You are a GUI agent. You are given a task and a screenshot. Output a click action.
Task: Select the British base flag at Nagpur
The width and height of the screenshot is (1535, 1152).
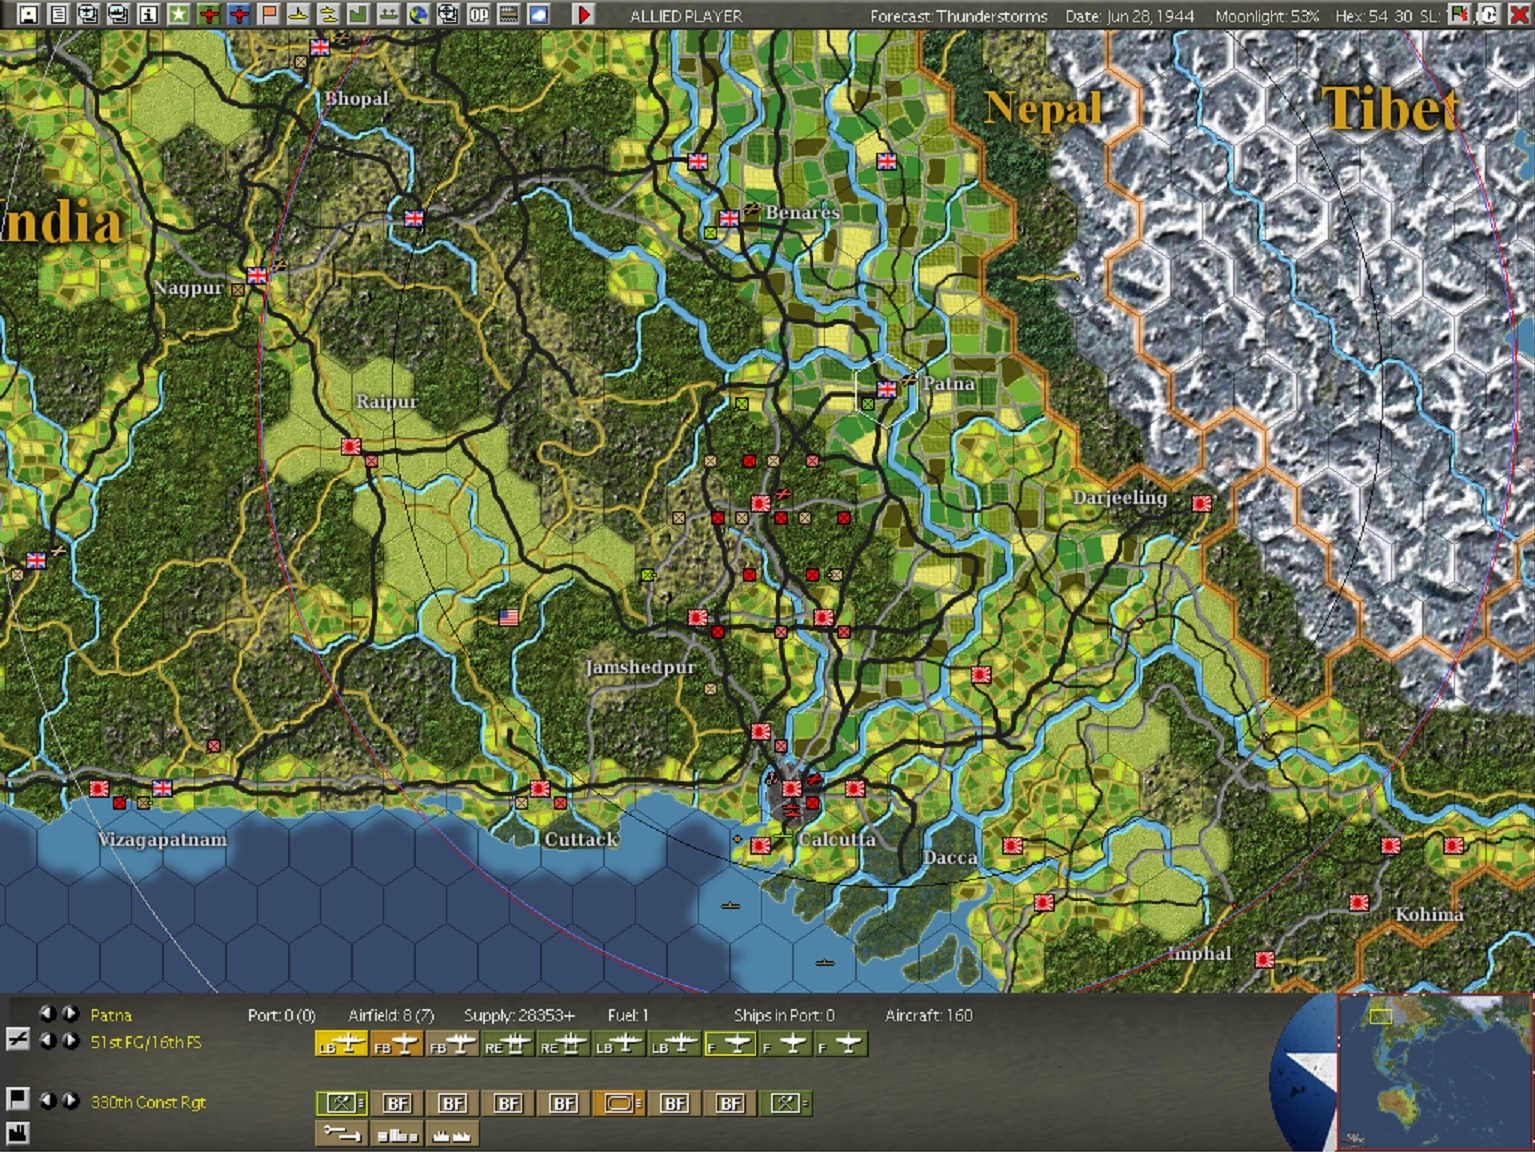pos(257,275)
